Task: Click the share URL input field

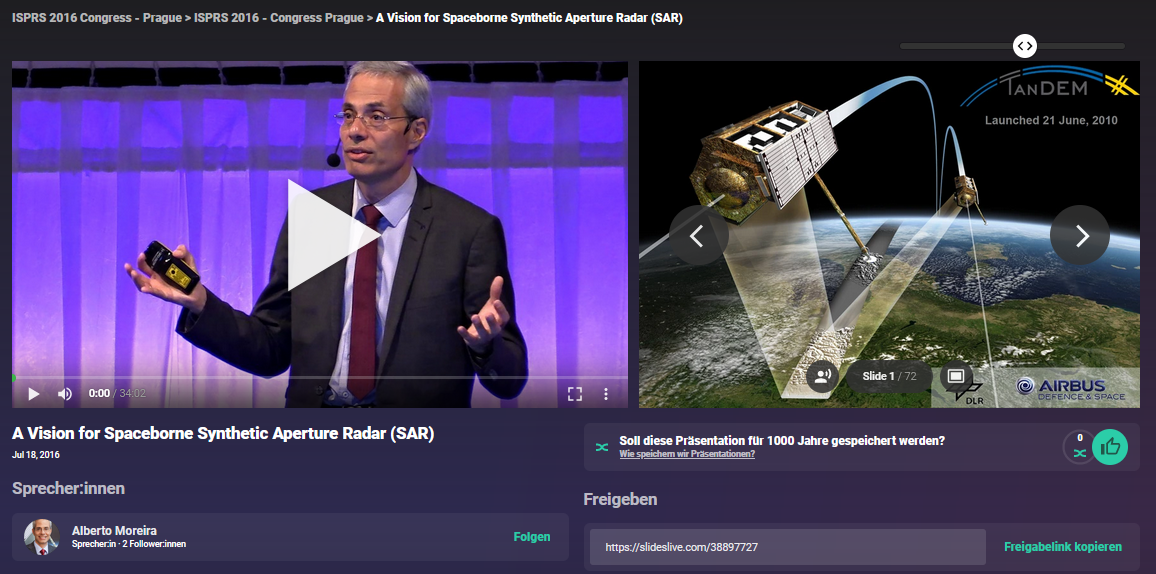Action: point(787,547)
